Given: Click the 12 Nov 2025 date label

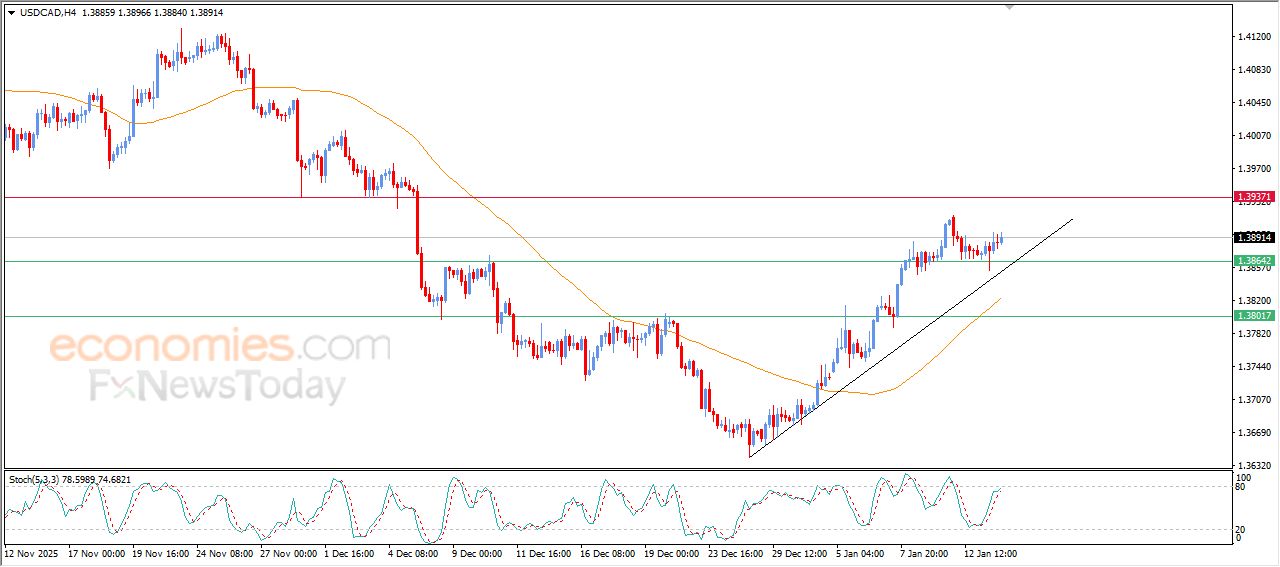Looking at the screenshot, I should 30,553.
